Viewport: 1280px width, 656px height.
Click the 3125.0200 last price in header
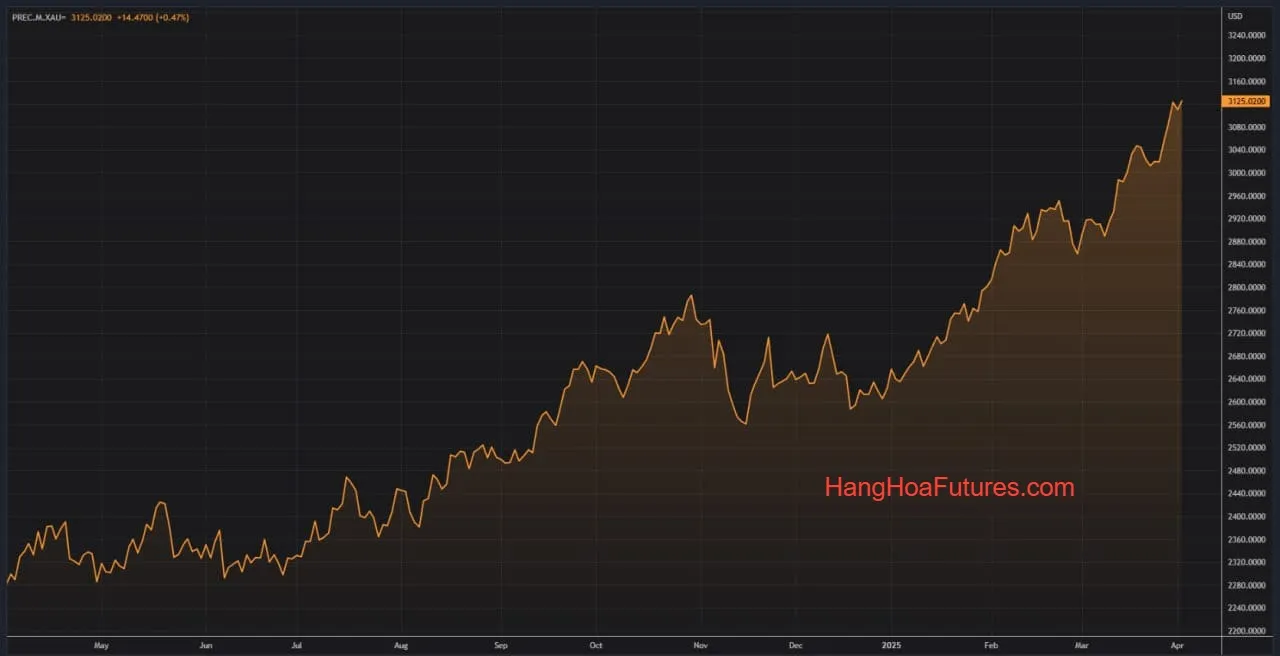click(92, 18)
